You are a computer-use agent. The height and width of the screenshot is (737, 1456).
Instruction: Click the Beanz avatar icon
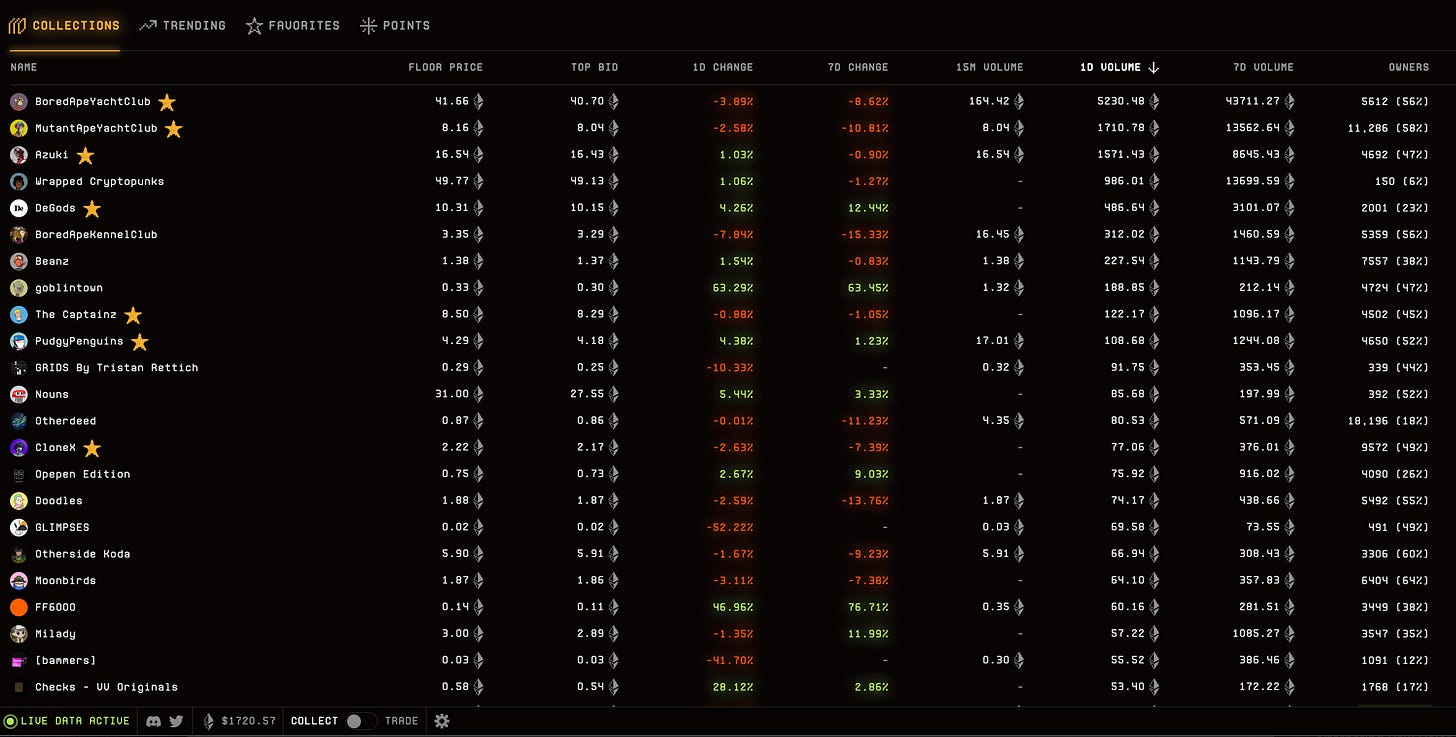coord(19,261)
